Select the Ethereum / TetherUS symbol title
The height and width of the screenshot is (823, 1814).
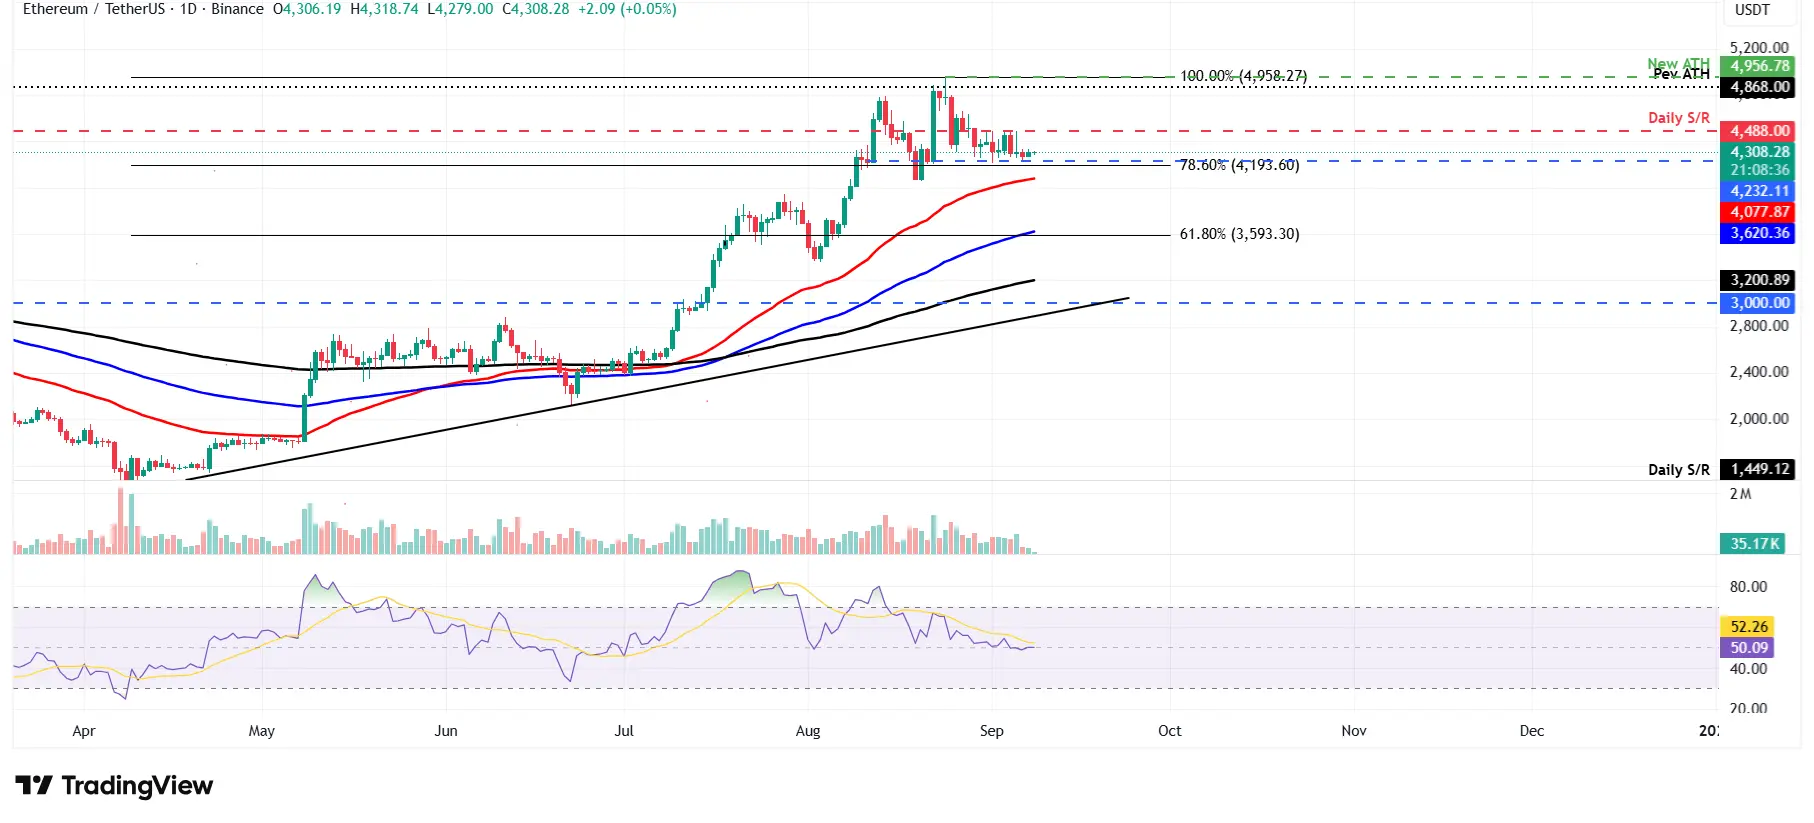[94, 9]
